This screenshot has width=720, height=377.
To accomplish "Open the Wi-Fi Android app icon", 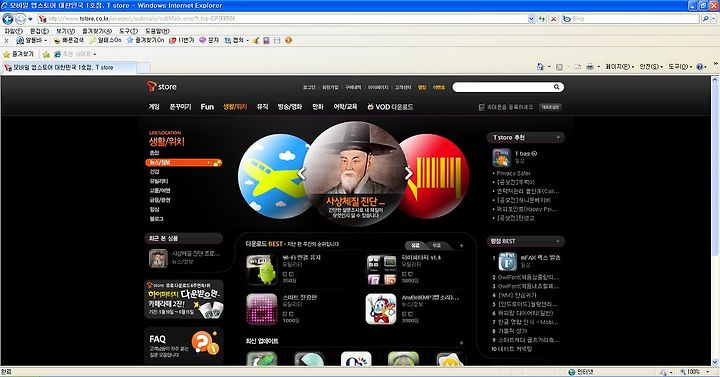I will pyautogui.click(x=262, y=270).
